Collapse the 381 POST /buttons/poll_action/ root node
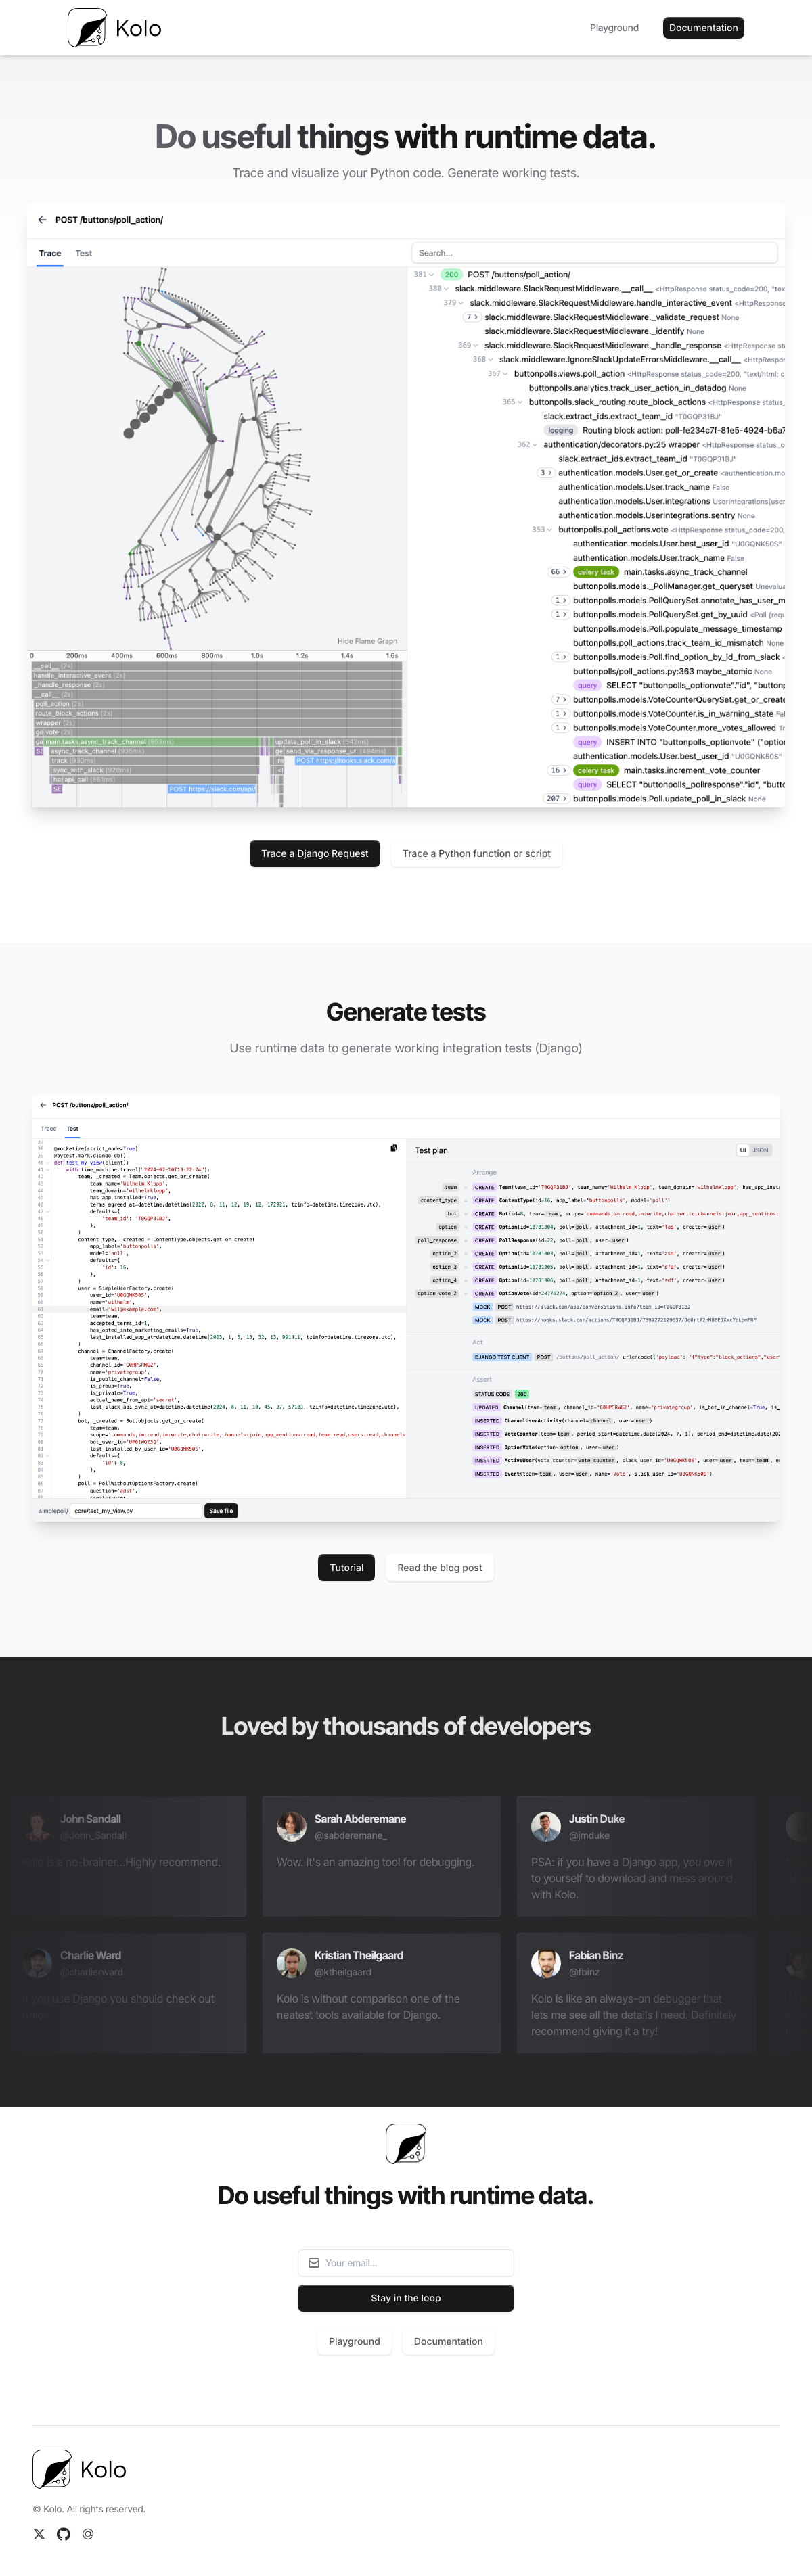The width and height of the screenshot is (812, 2576). click(424, 274)
